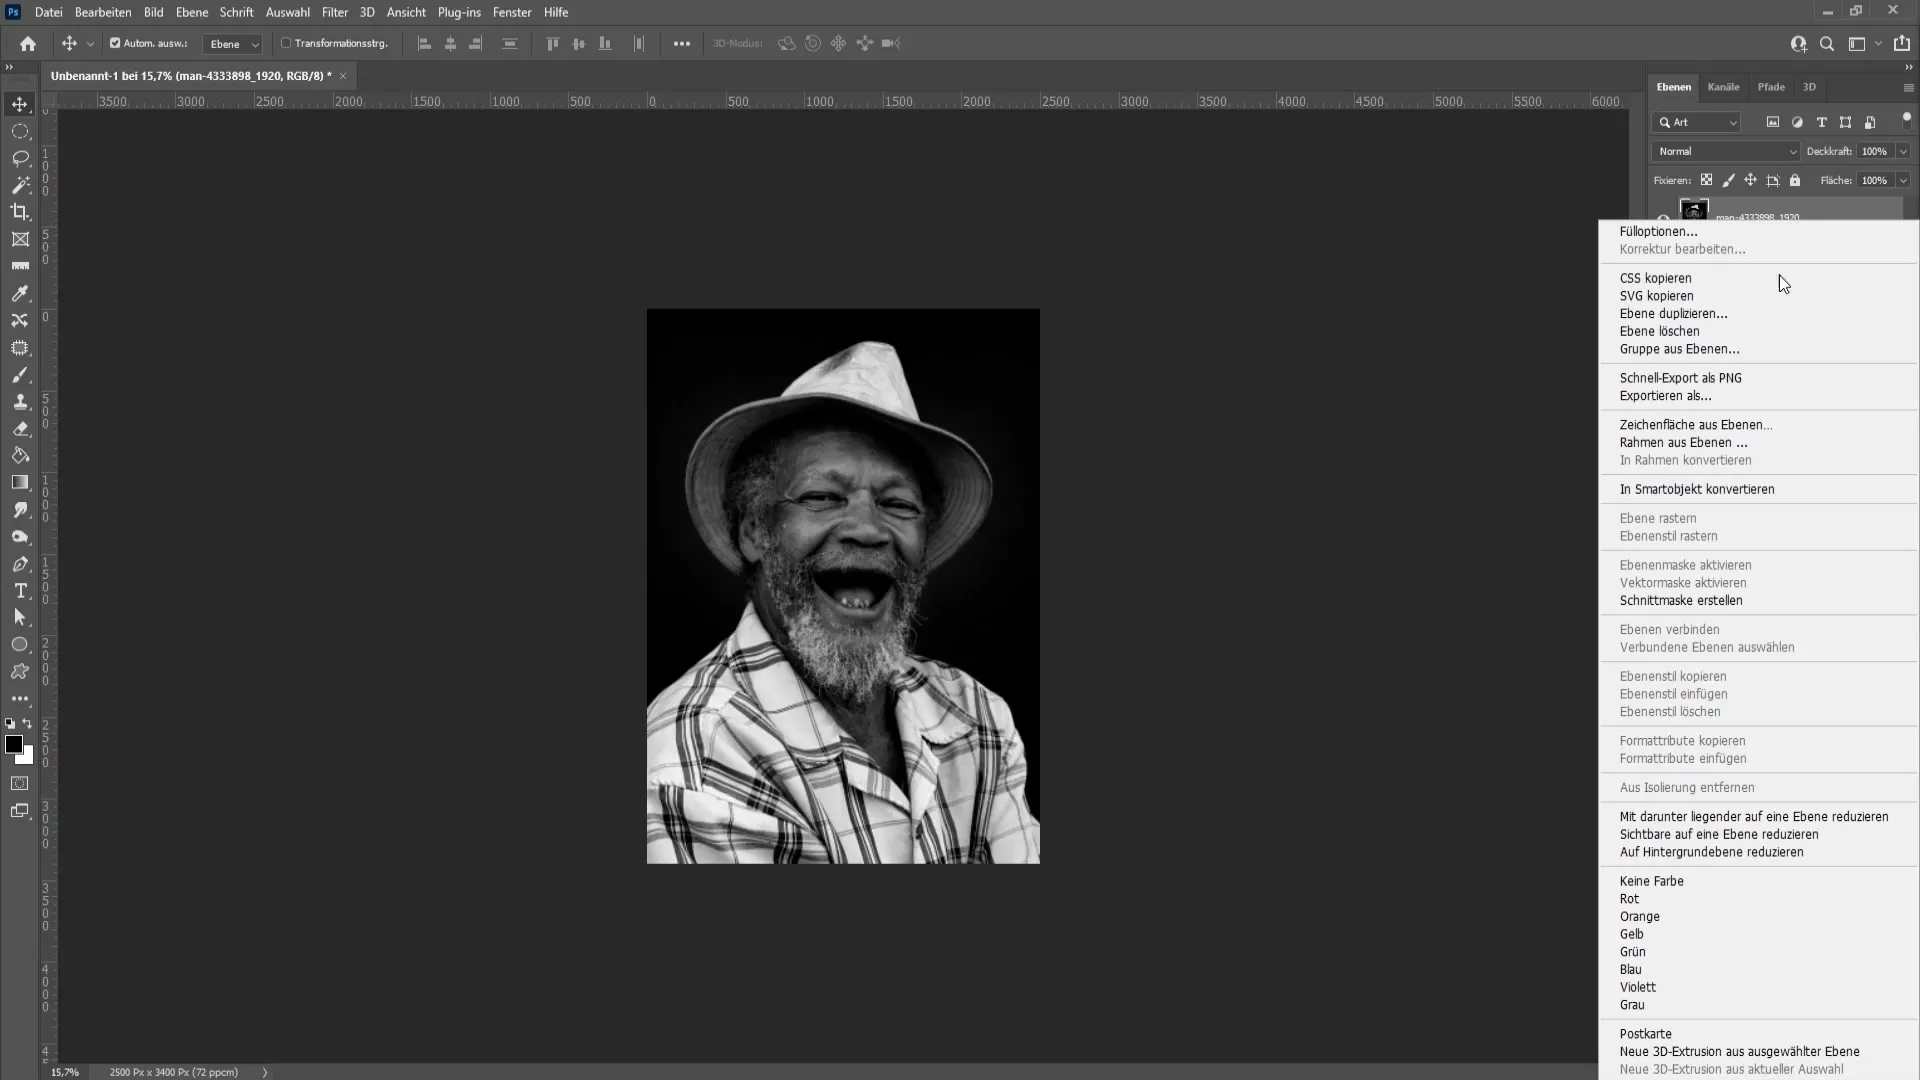Select the Custom Shape tool
The height and width of the screenshot is (1080, 1920).
[x=20, y=672]
